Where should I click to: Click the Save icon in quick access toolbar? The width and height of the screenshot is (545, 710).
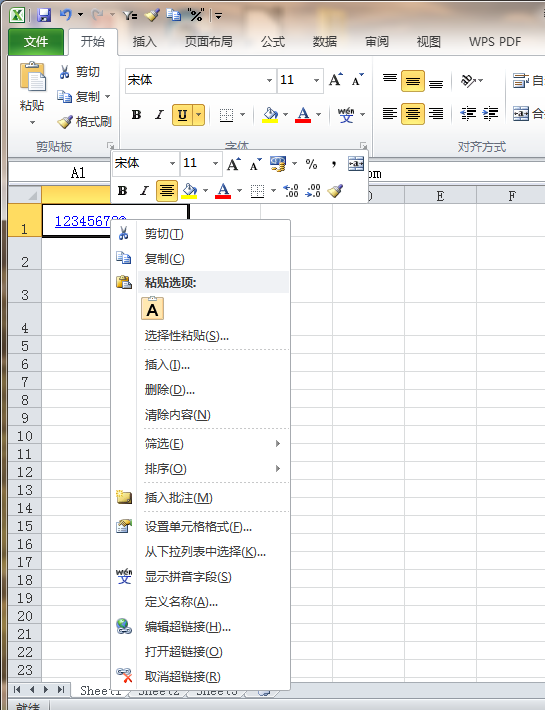[x=44, y=15]
